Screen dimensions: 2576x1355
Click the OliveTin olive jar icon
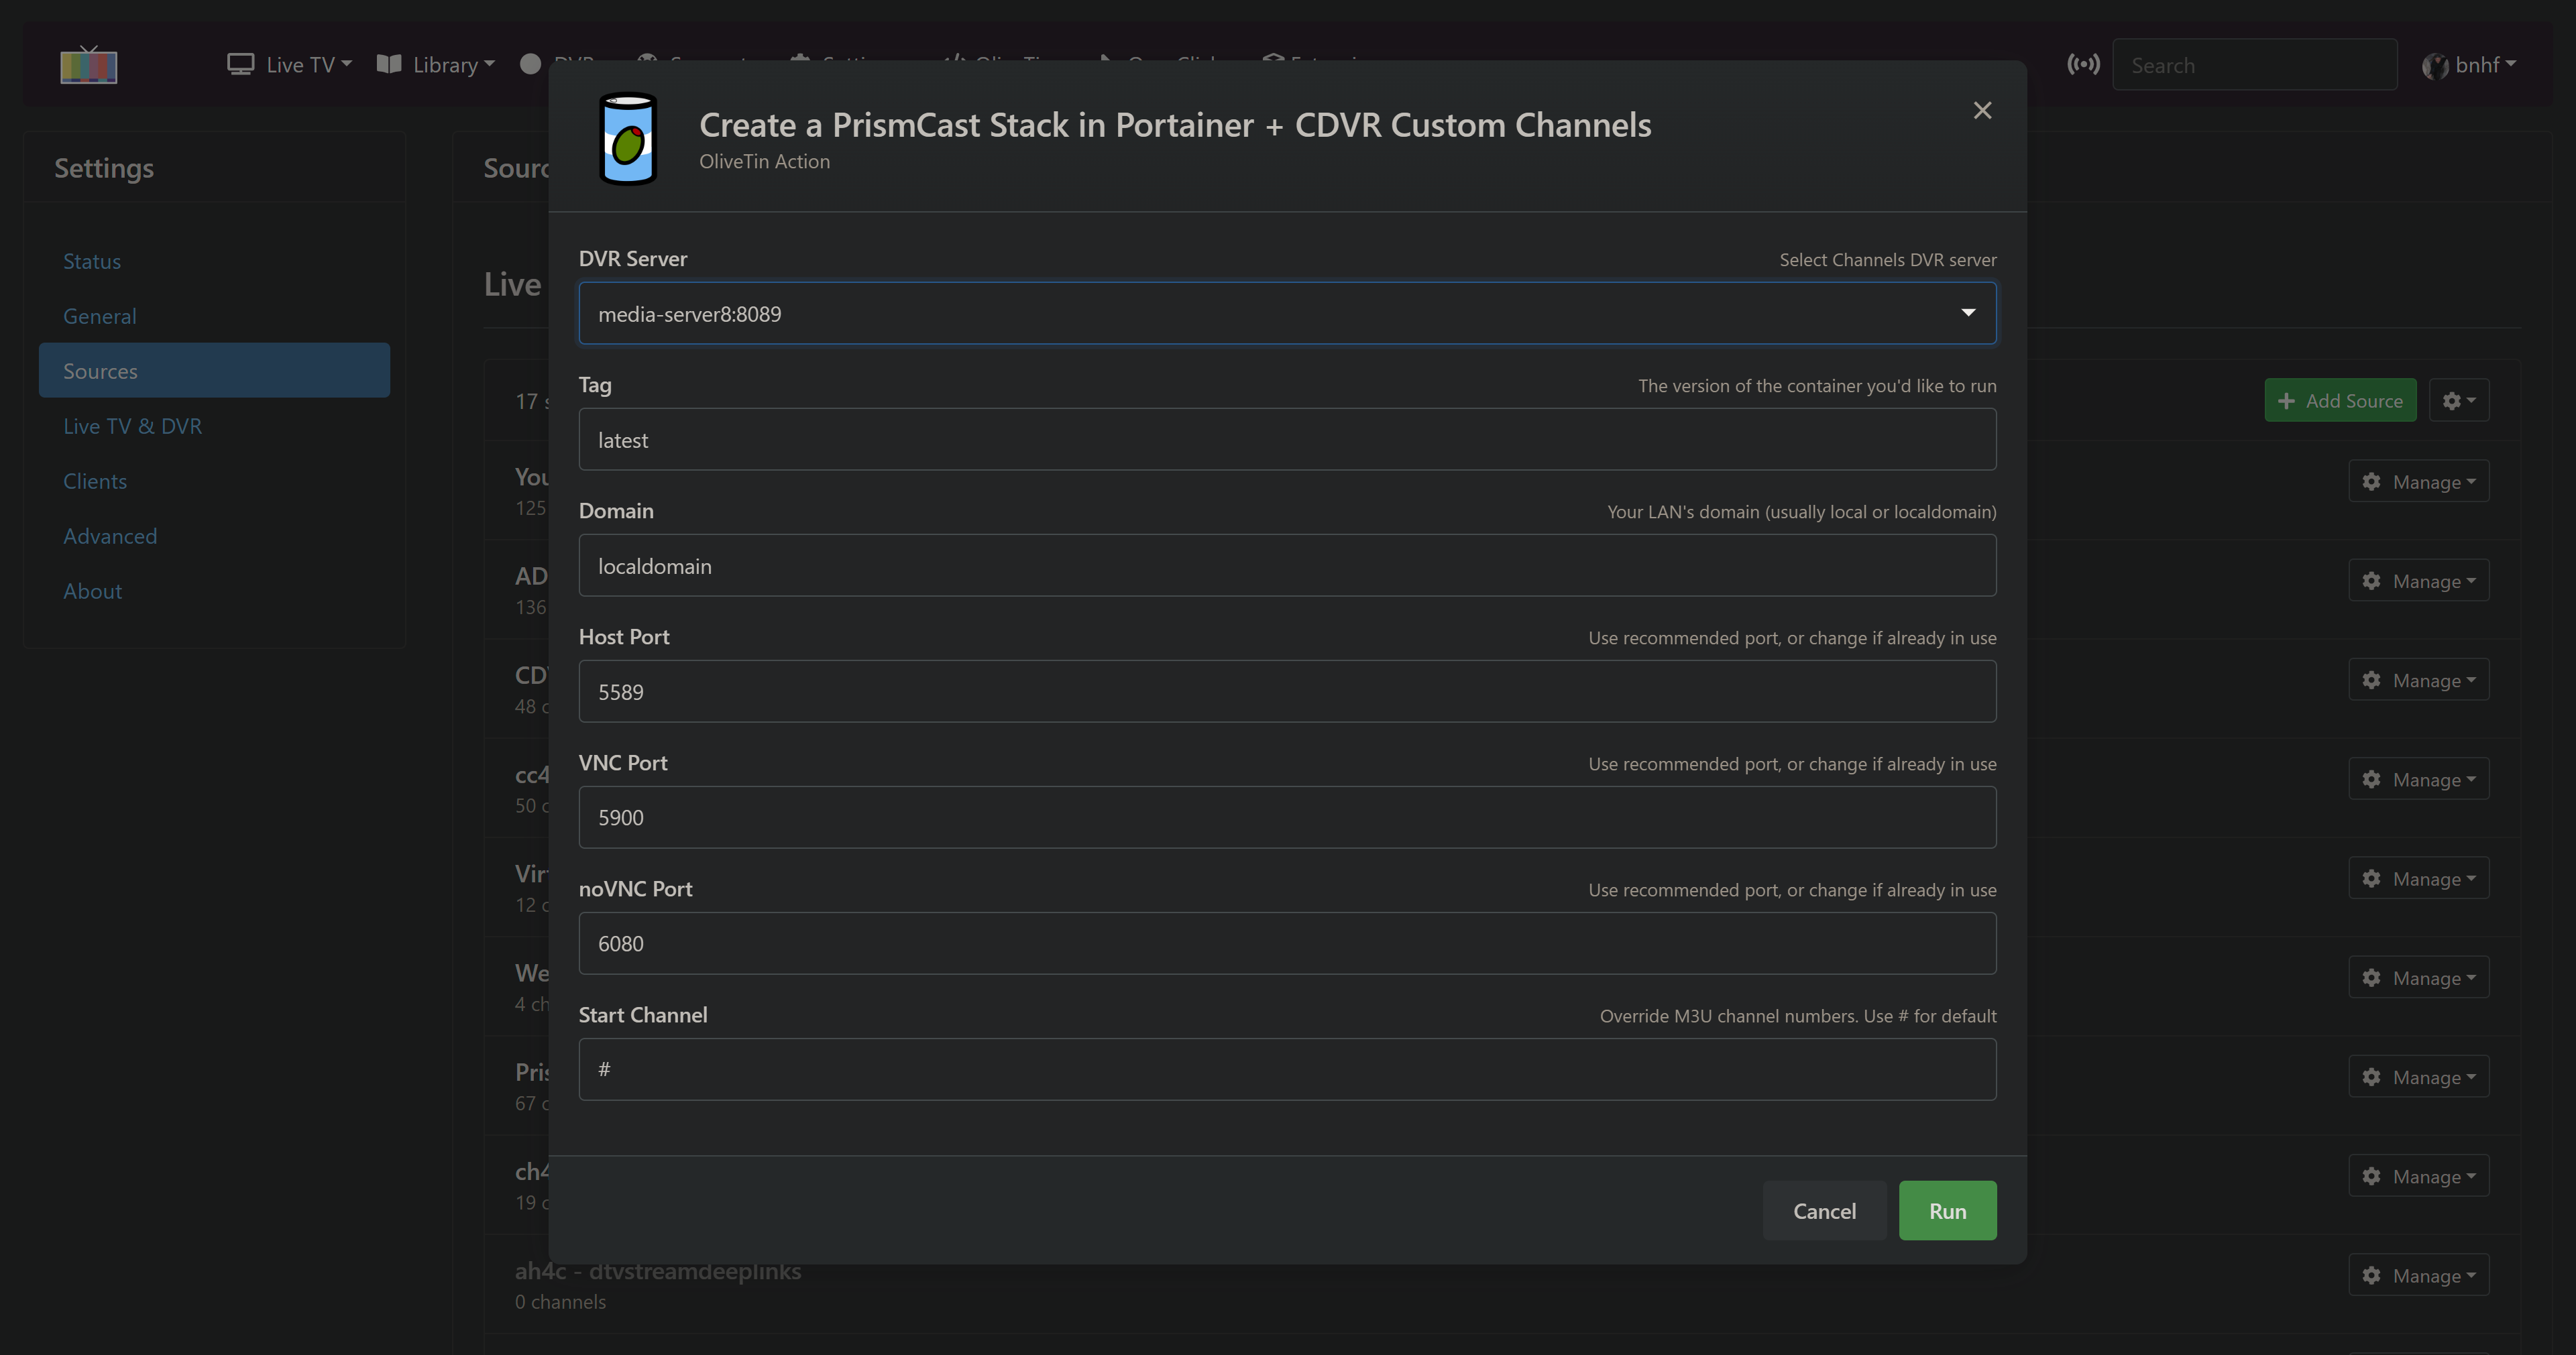click(627, 139)
